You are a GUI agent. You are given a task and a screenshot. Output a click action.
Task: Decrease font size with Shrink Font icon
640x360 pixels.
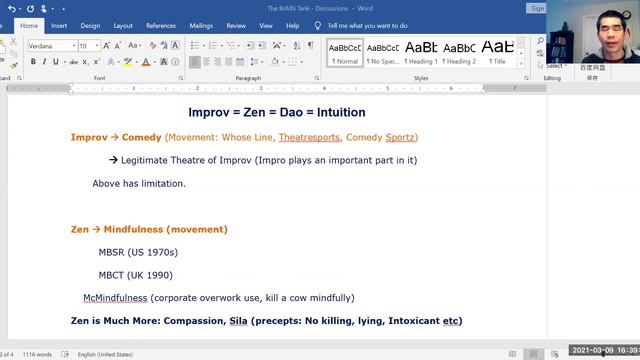(118, 46)
